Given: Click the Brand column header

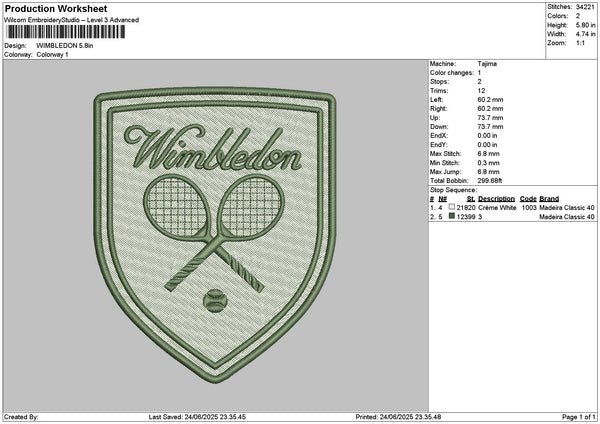Looking at the screenshot, I should [x=549, y=199].
